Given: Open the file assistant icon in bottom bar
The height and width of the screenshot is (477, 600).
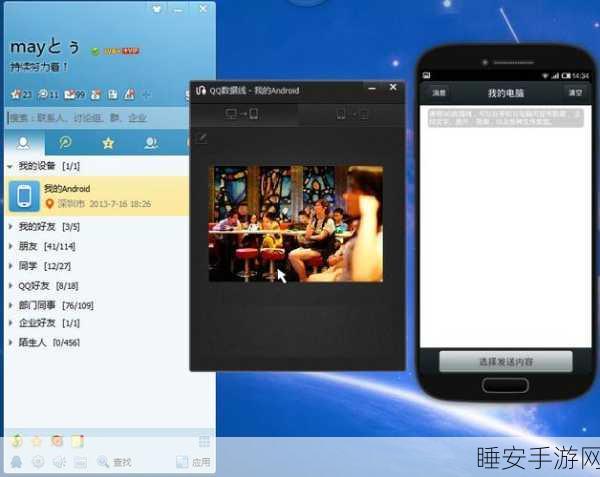Looking at the screenshot, I should coord(80,462).
